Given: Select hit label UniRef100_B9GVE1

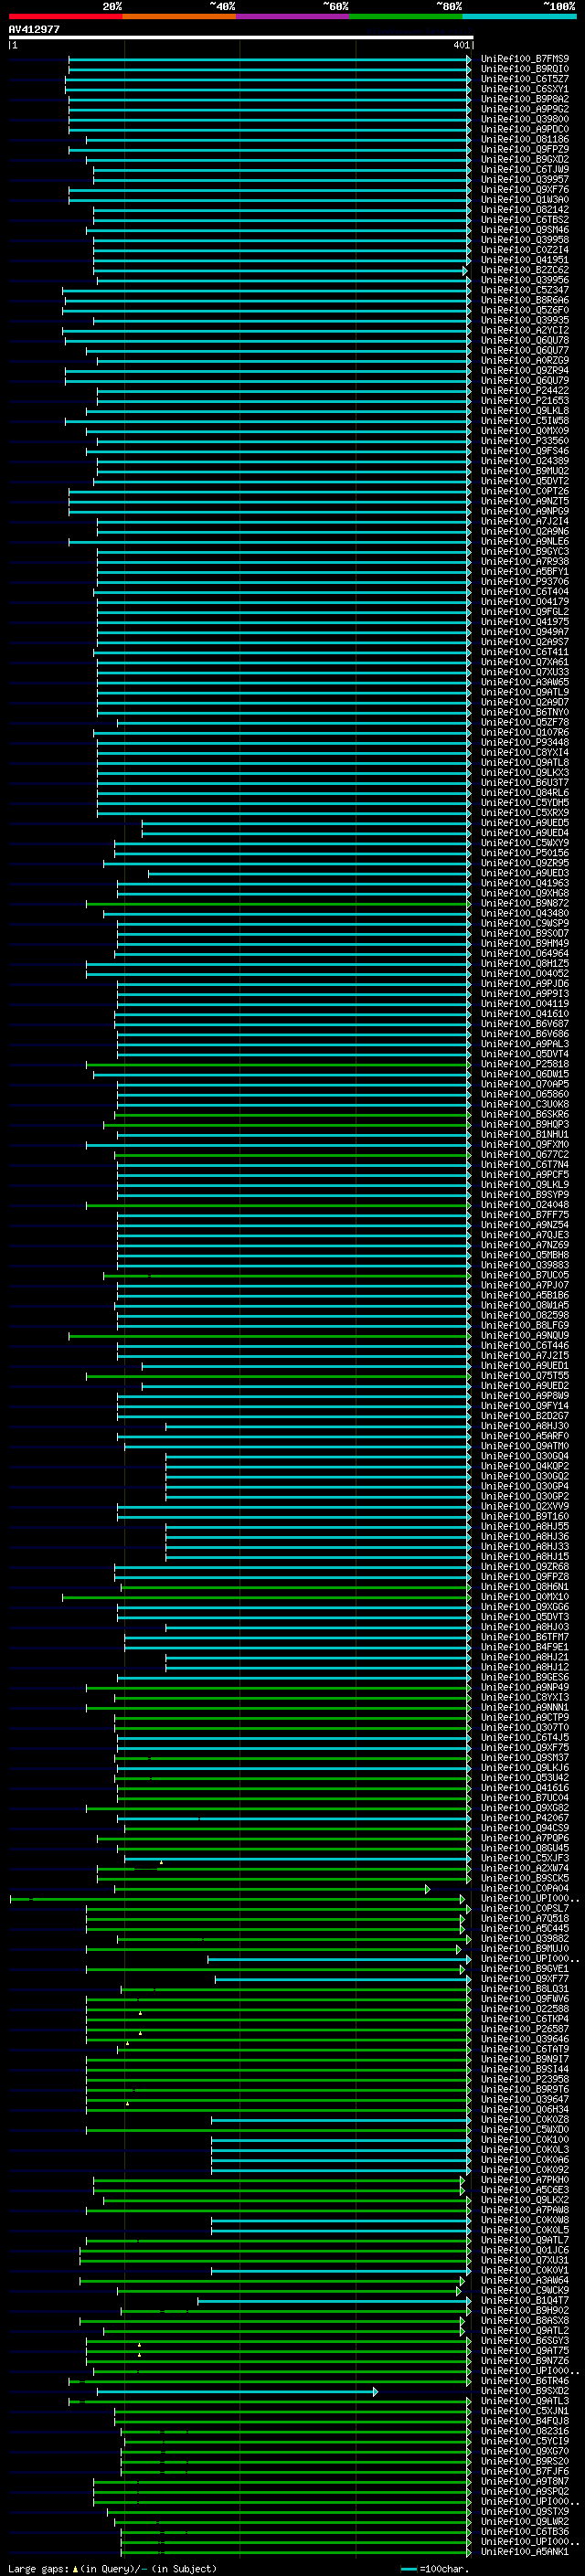Looking at the screenshot, I should coord(524,1969).
